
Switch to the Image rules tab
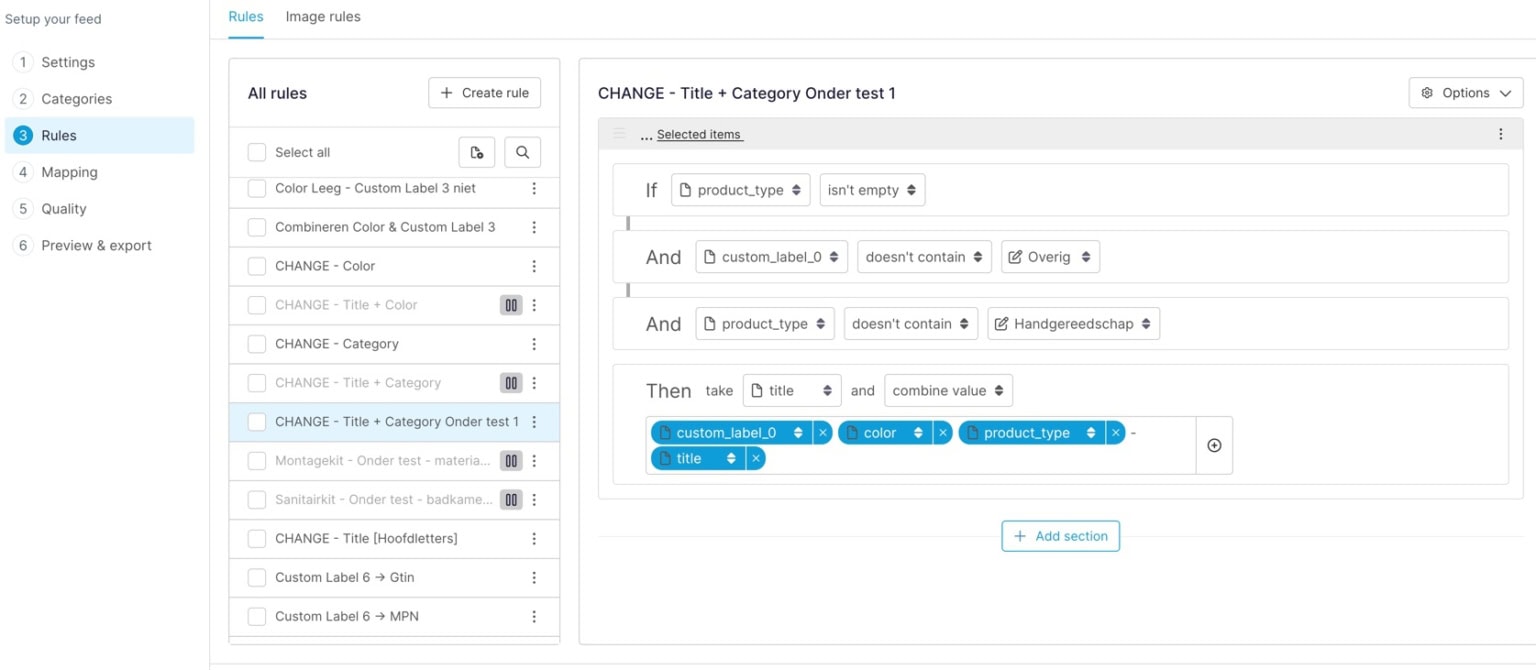click(x=322, y=16)
